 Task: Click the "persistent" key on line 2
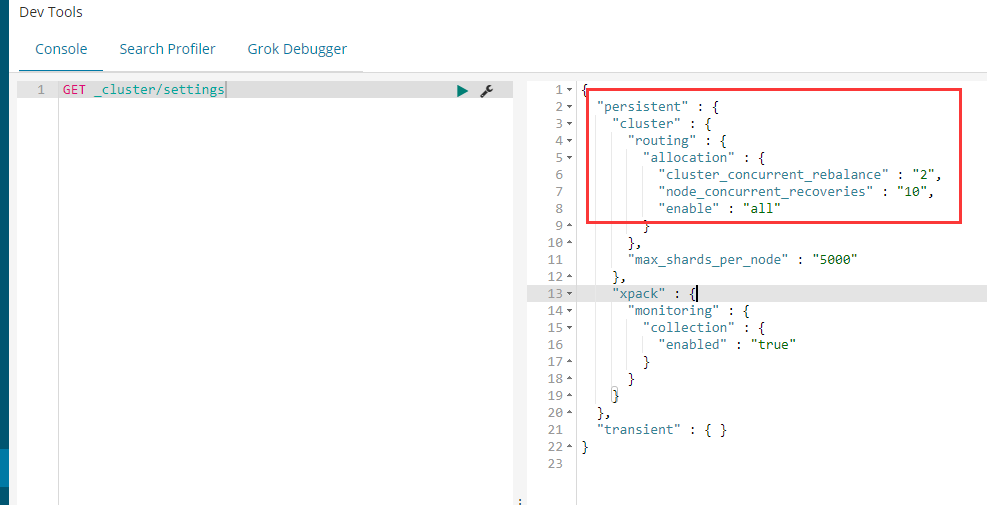click(x=643, y=107)
